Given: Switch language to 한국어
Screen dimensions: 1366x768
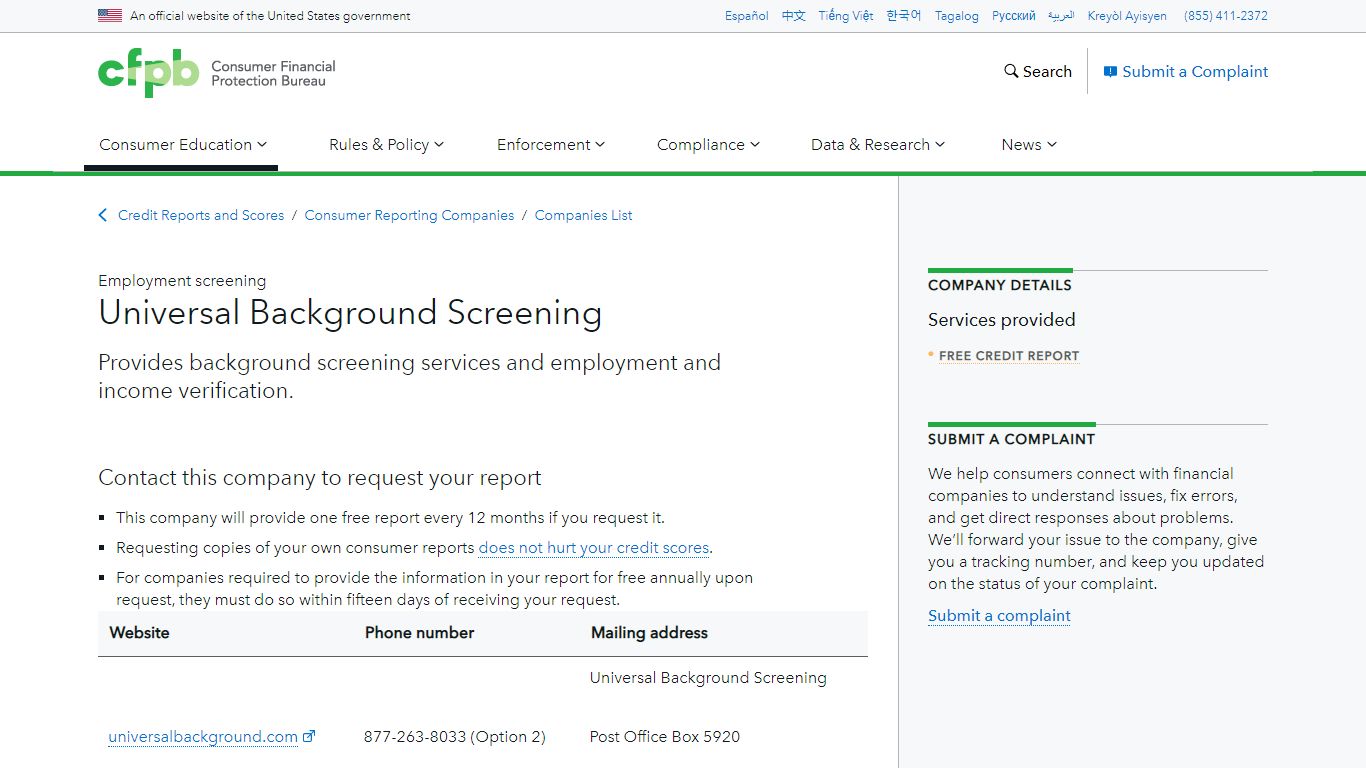Looking at the screenshot, I should click(x=904, y=16).
